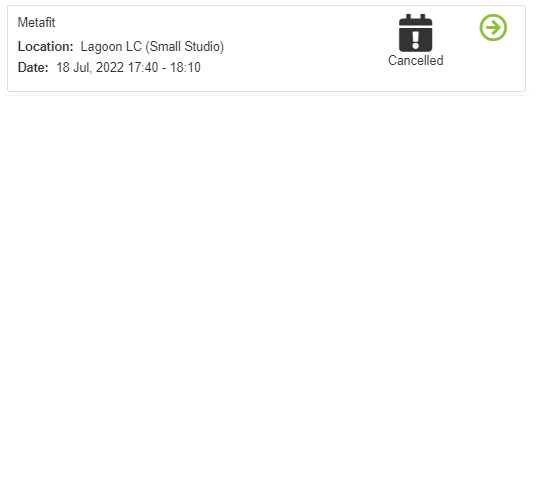Click the bold Date label
This screenshot has height=500, width=541.
33,68
